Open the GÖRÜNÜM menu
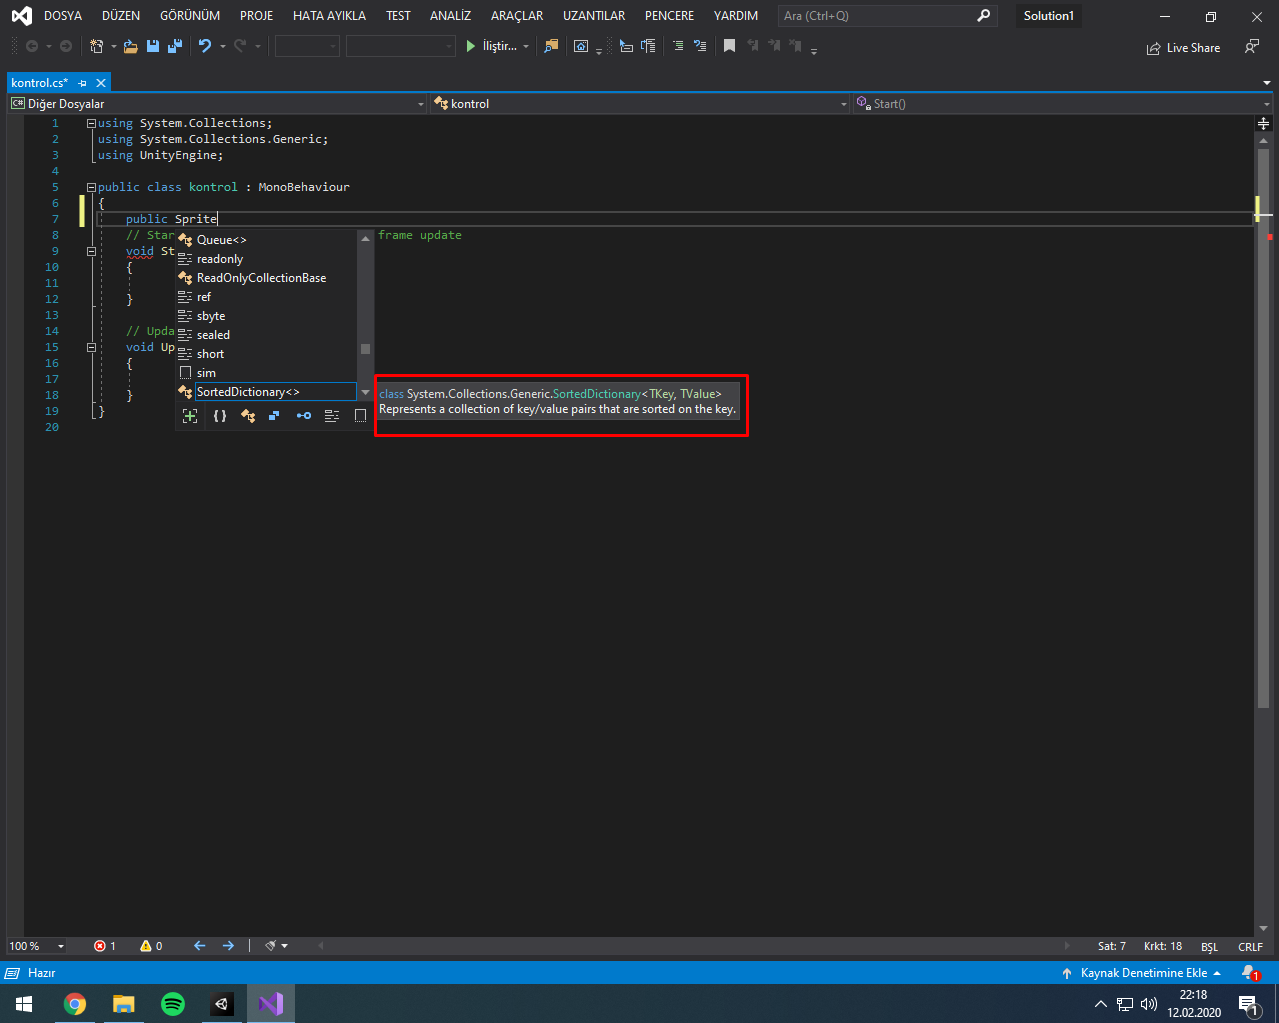This screenshot has width=1279, height=1023. coord(190,16)
